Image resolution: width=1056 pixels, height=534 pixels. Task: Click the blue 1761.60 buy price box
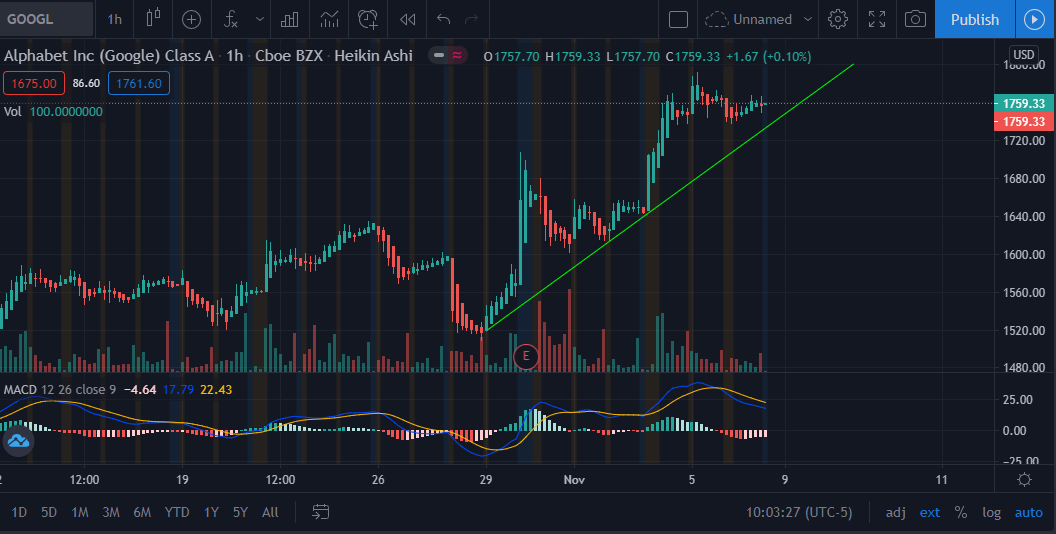(x=139, y=84)
